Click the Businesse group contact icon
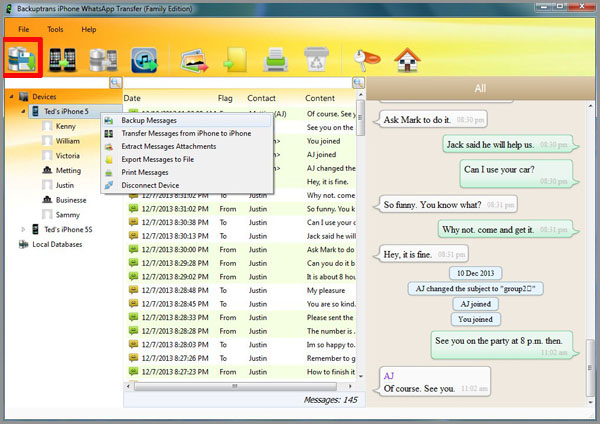The width and height of the screenshot is (600, 424). click(x=47, y=200)
